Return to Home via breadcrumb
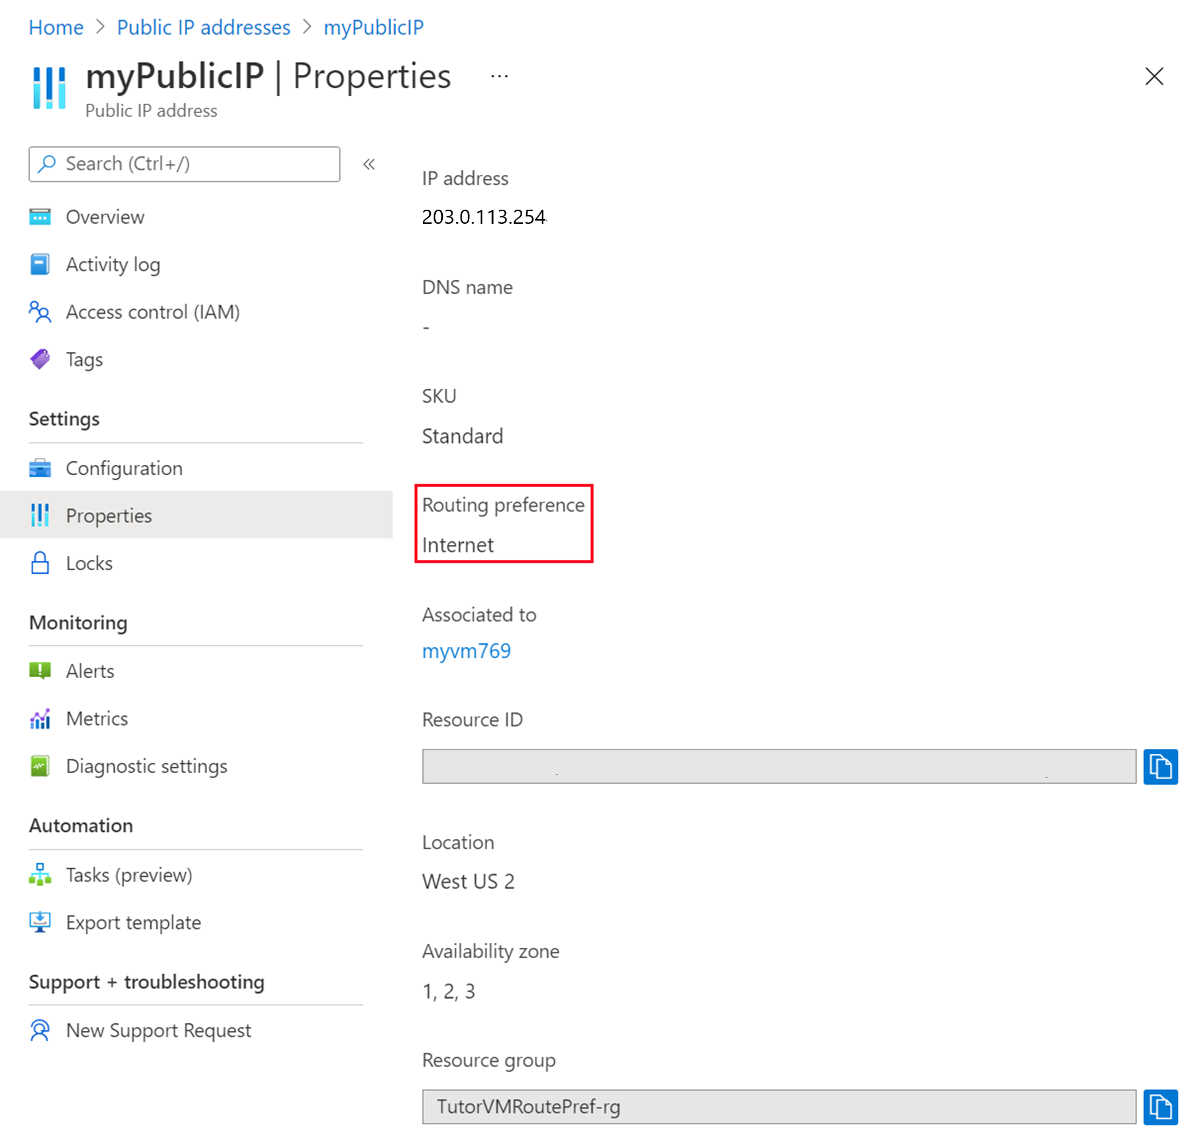Screen dimensions: 1200x1142 point(56,27)
